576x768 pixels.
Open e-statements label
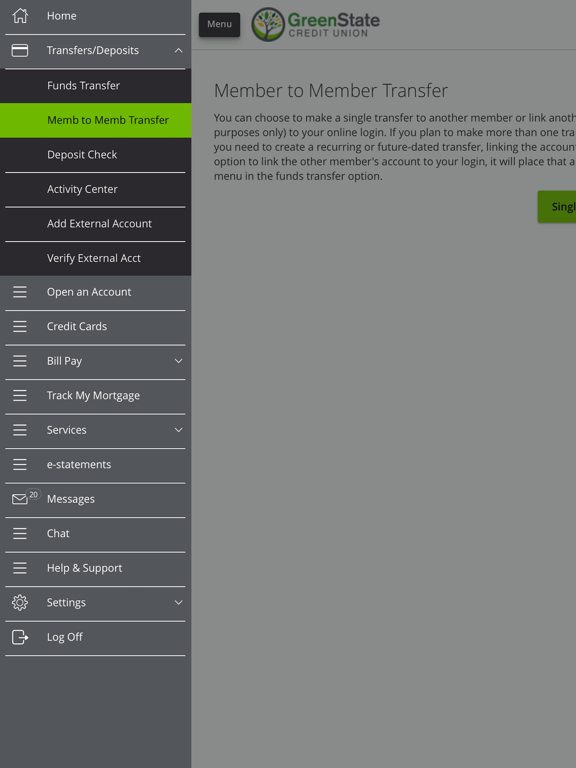pyautogui.click(x=79, y=464)
